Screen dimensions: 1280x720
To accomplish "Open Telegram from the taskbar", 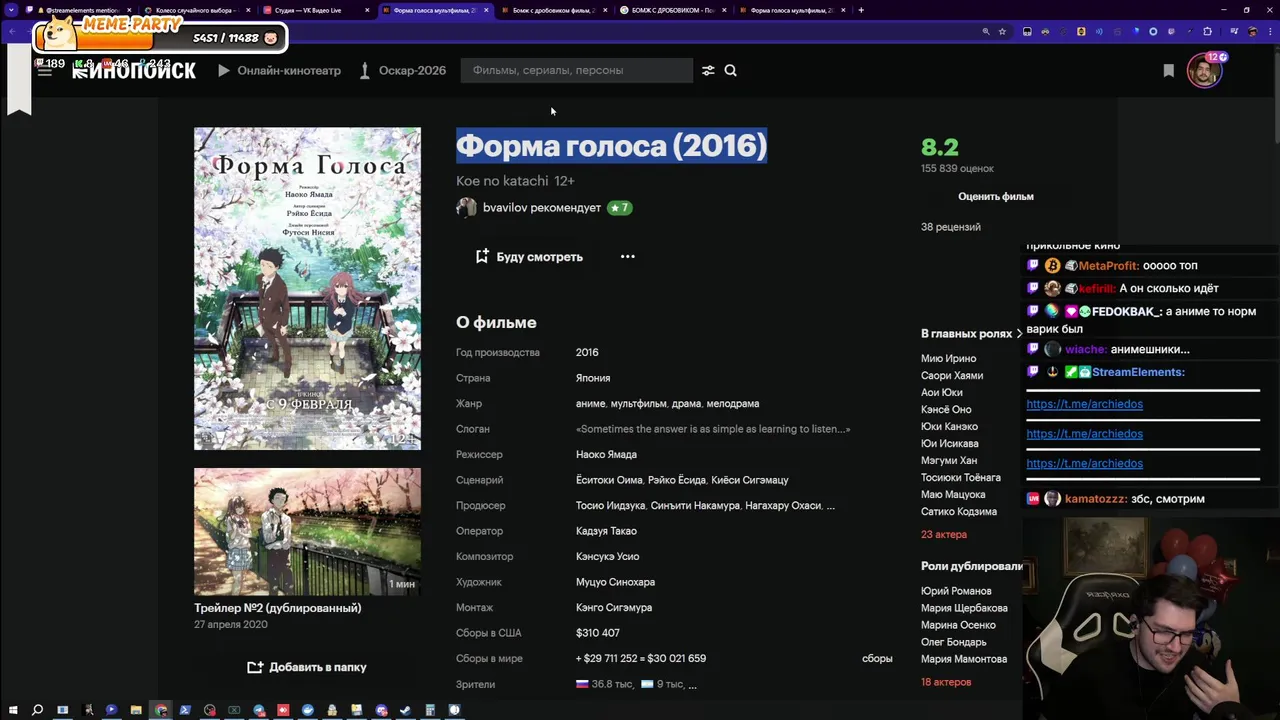I will click(259, 710).
